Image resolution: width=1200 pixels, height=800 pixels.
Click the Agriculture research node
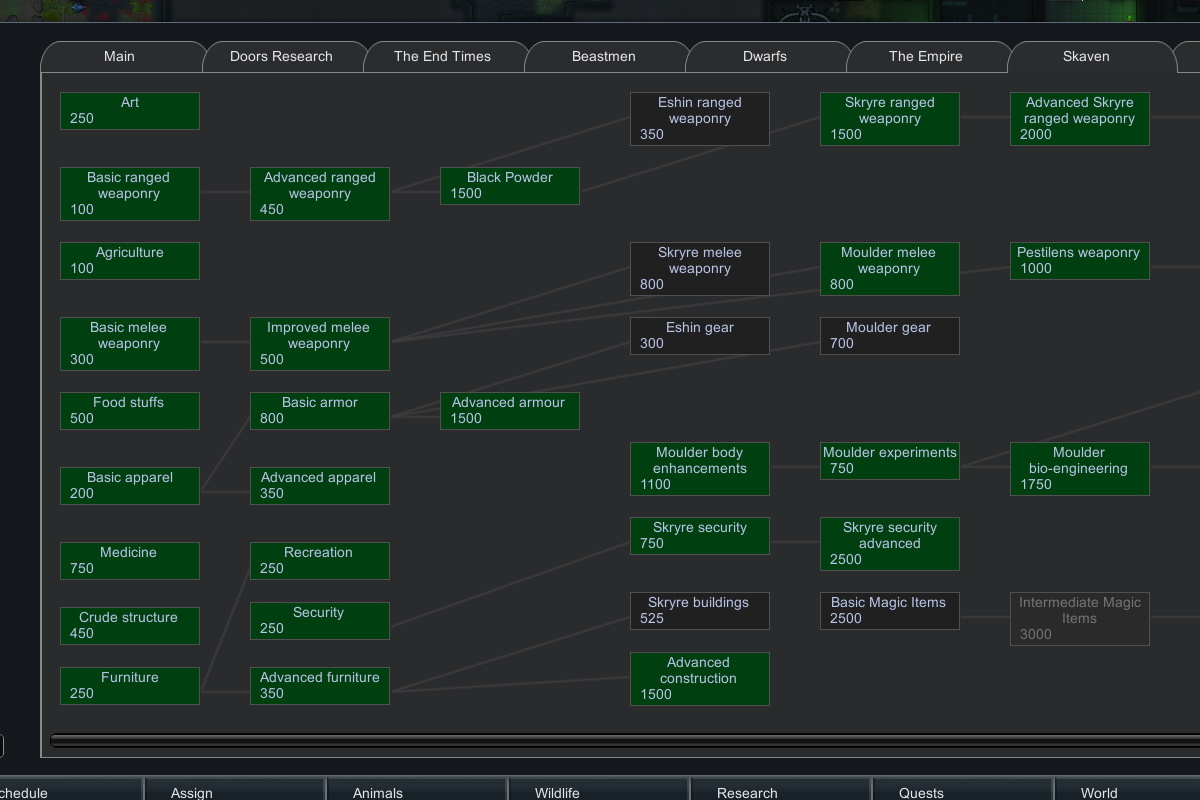pos(130,261)
